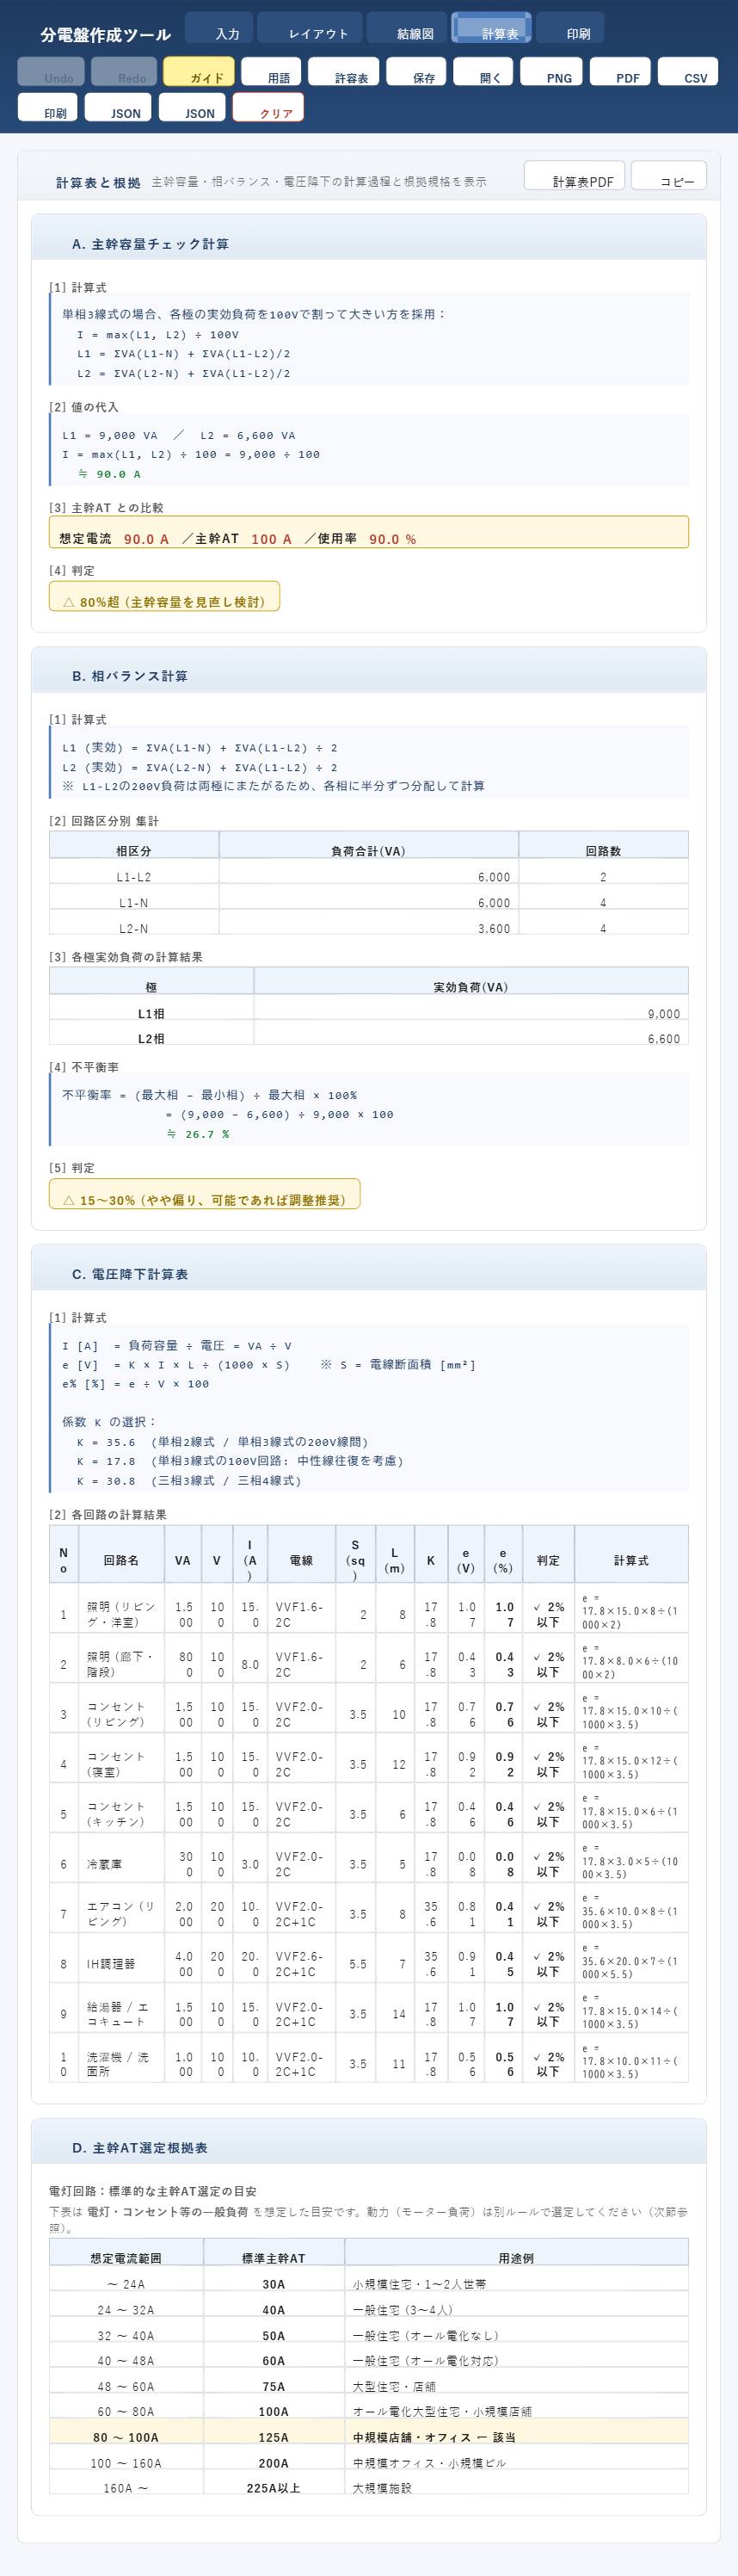Export as PNG

coord(551,72)
